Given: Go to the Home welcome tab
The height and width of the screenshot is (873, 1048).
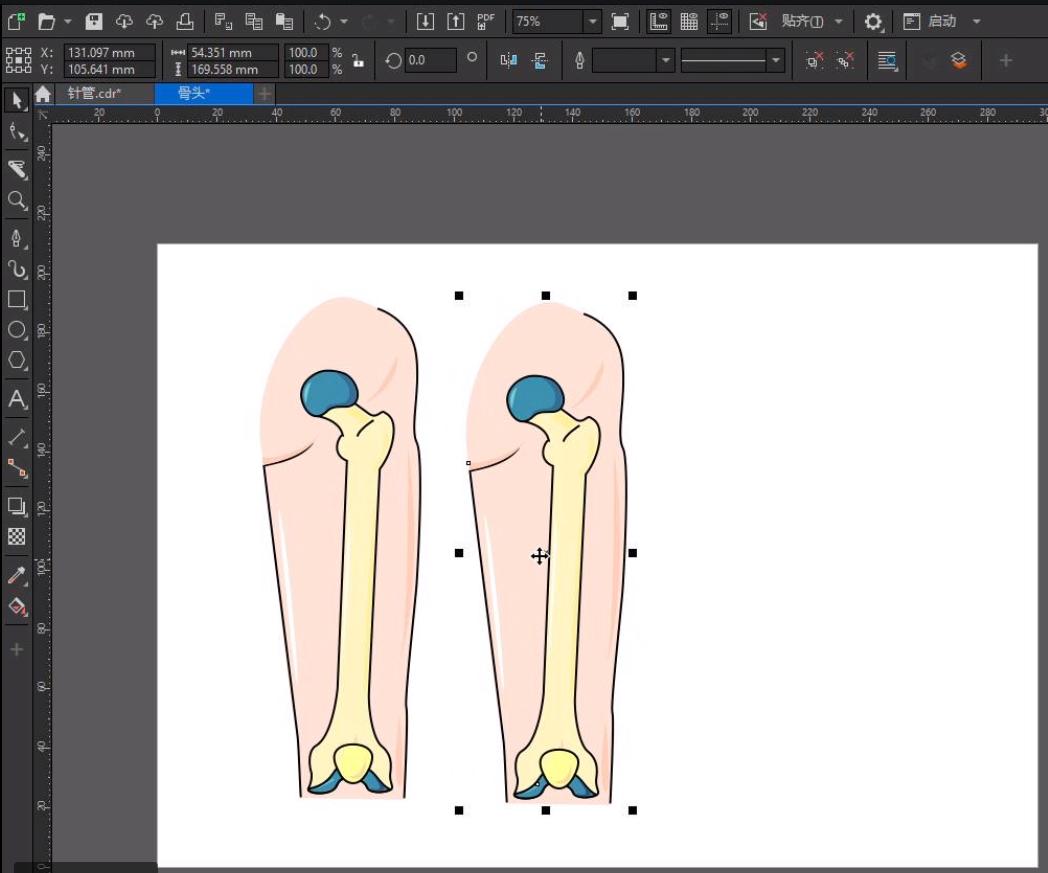Looking at the screenshot, I should click(43, 94).
